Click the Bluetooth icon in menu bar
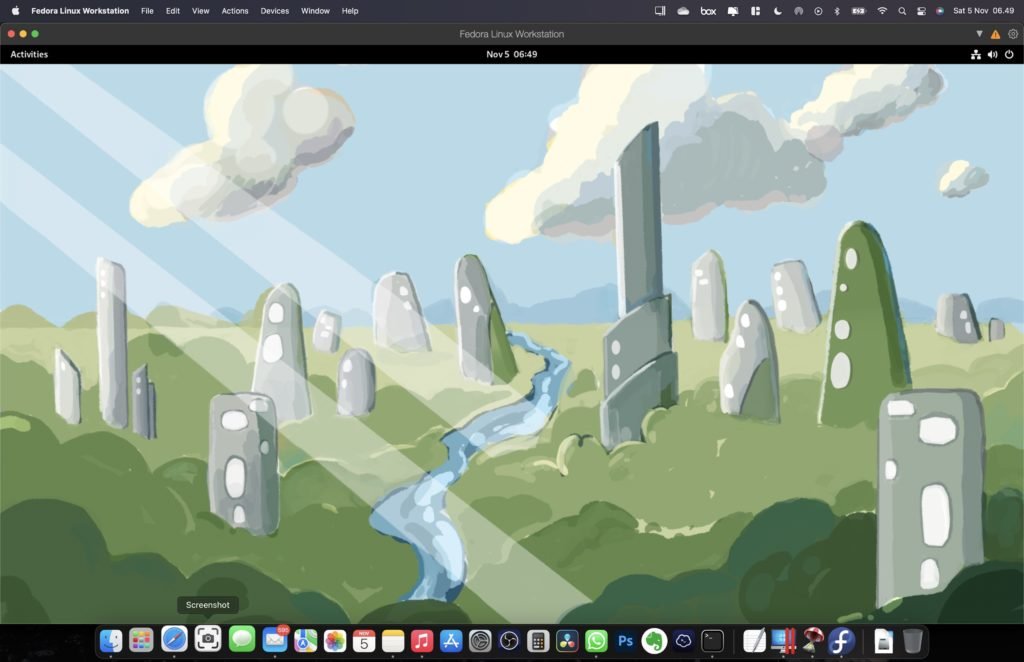 click(x=837, y=11)
